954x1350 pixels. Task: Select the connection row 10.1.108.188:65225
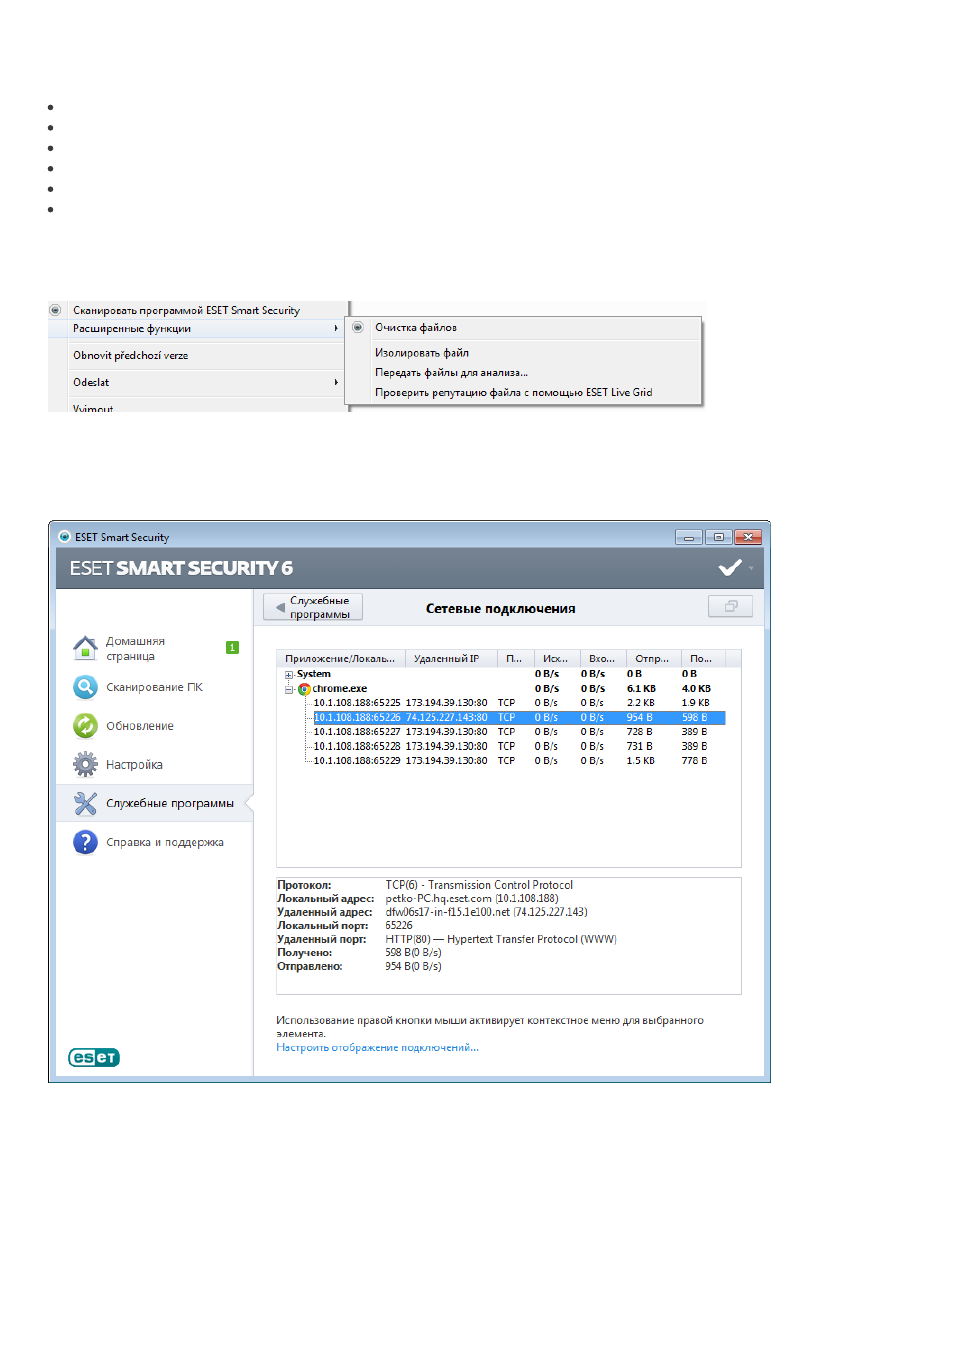point(518,703)
